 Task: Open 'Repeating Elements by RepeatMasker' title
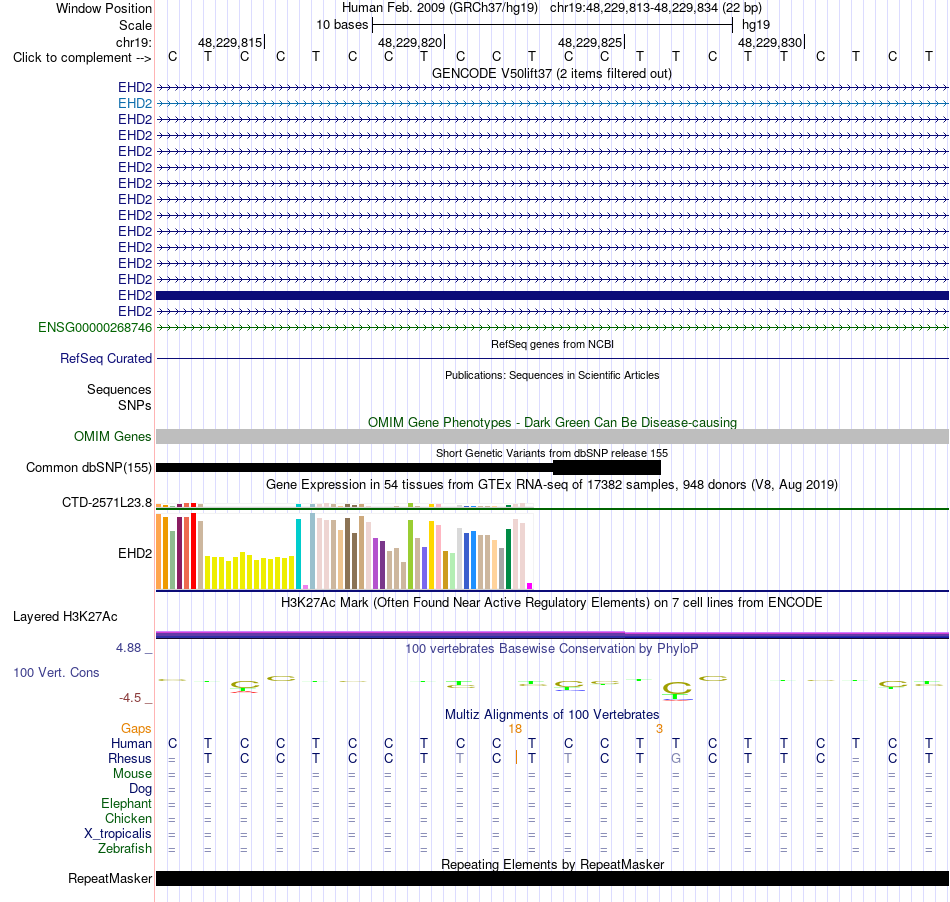552,864
